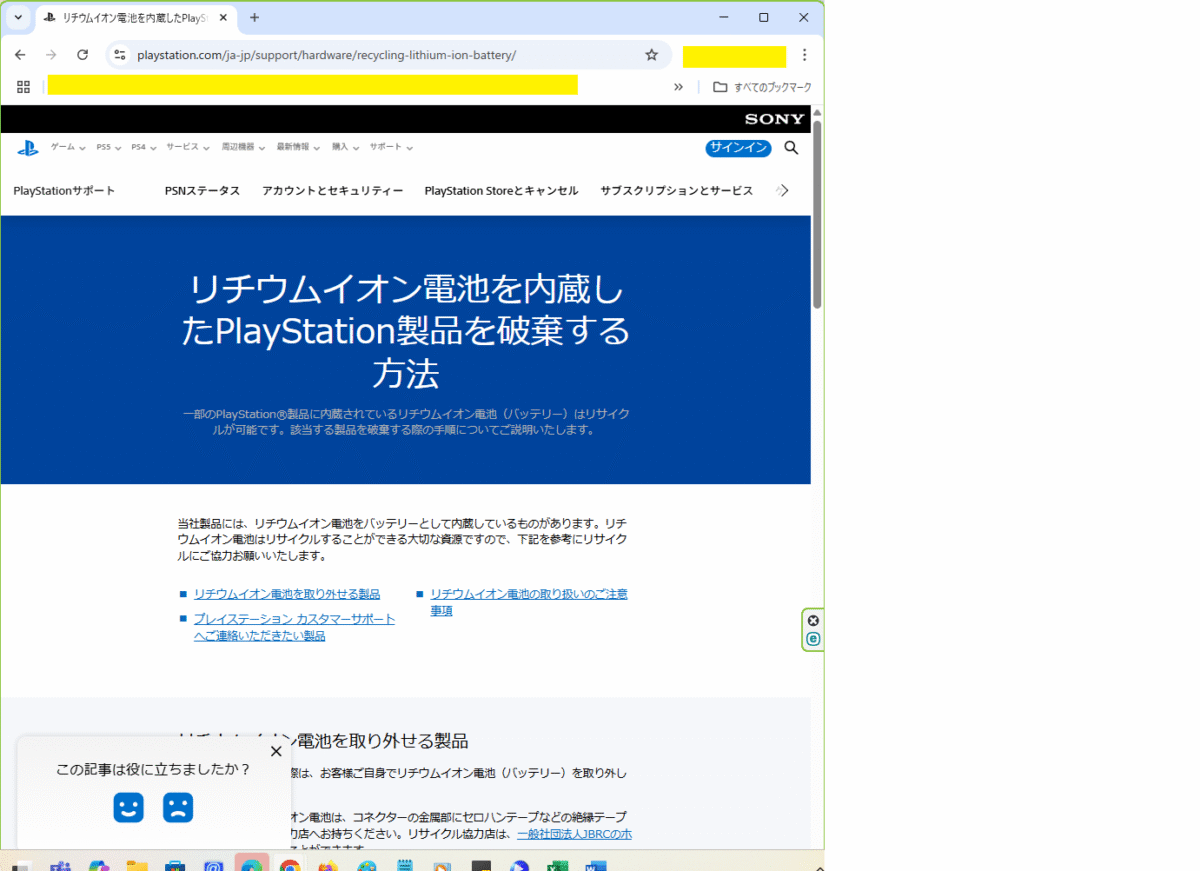1200x871 pixels.
Task: Close the article feedback popup
Action: coord(276,751)
